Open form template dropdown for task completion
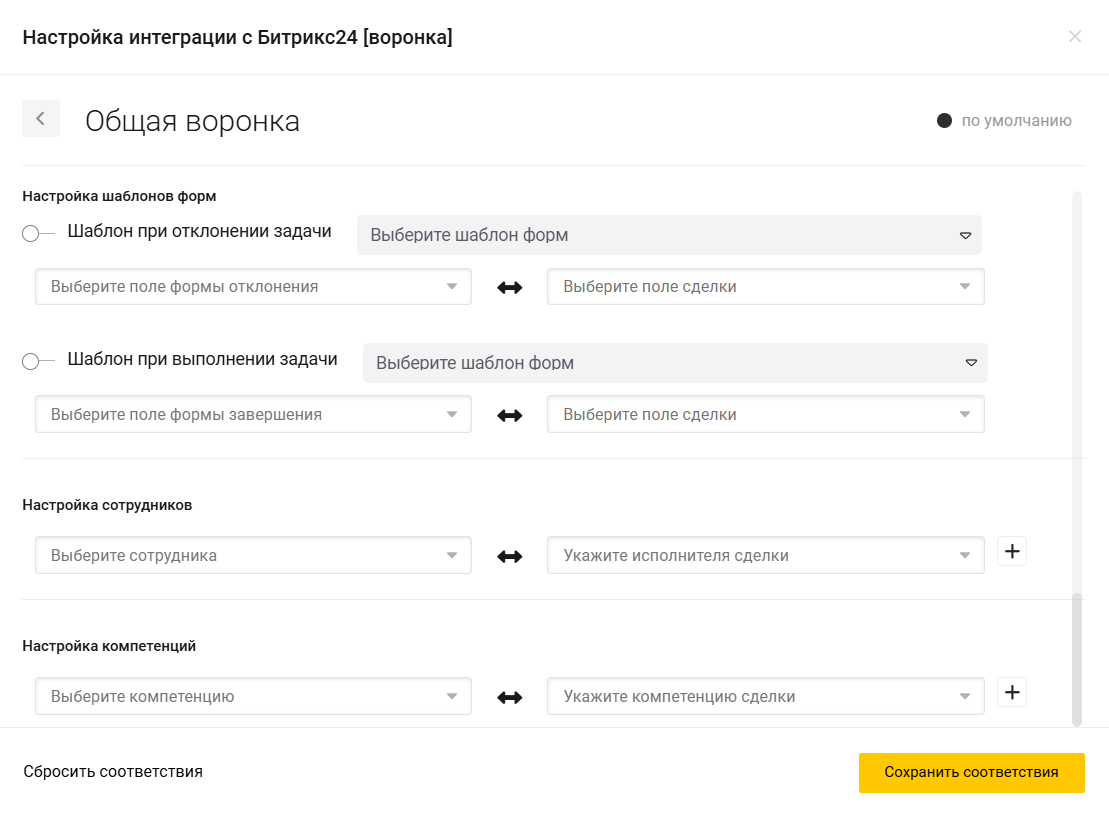Image resolution: width=1109 pixels, height=818 pixels. pos(675,363)
